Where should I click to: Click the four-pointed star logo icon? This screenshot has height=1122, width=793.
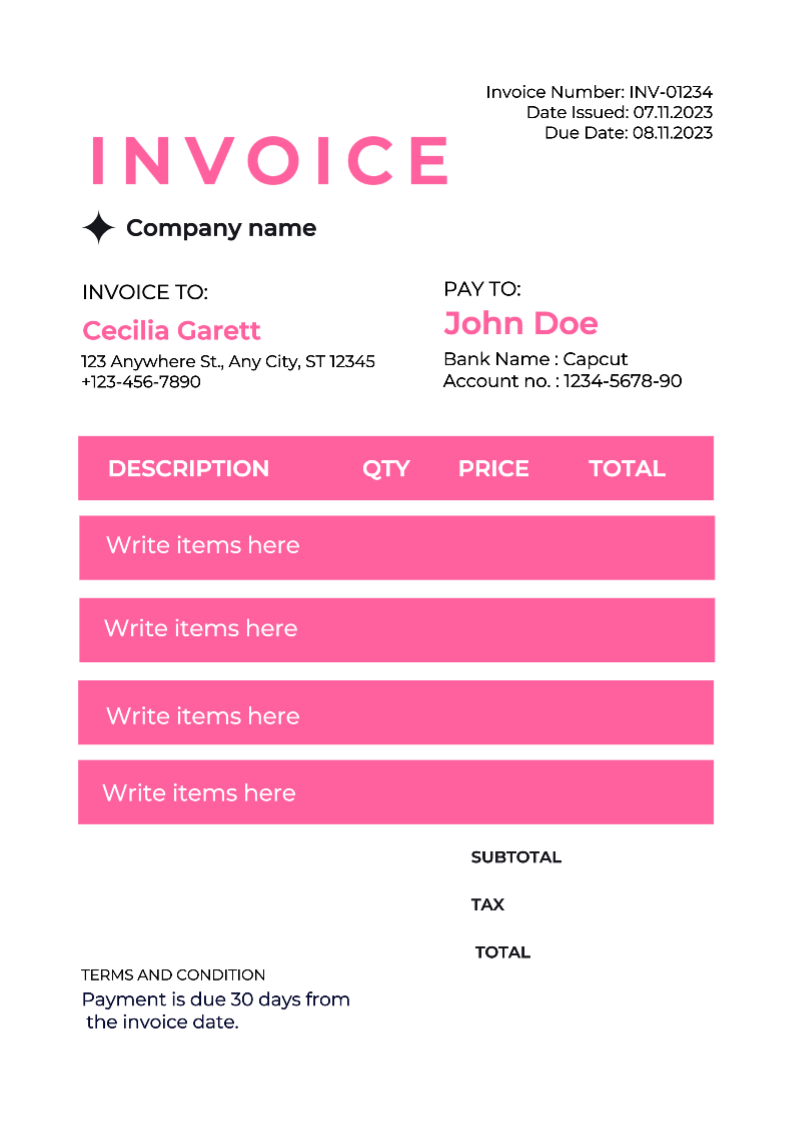pos(98,228)
